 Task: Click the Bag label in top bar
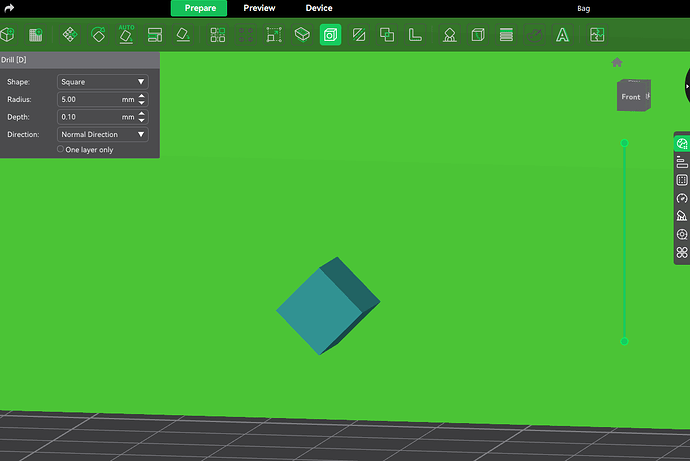click(x=584, y=8)
